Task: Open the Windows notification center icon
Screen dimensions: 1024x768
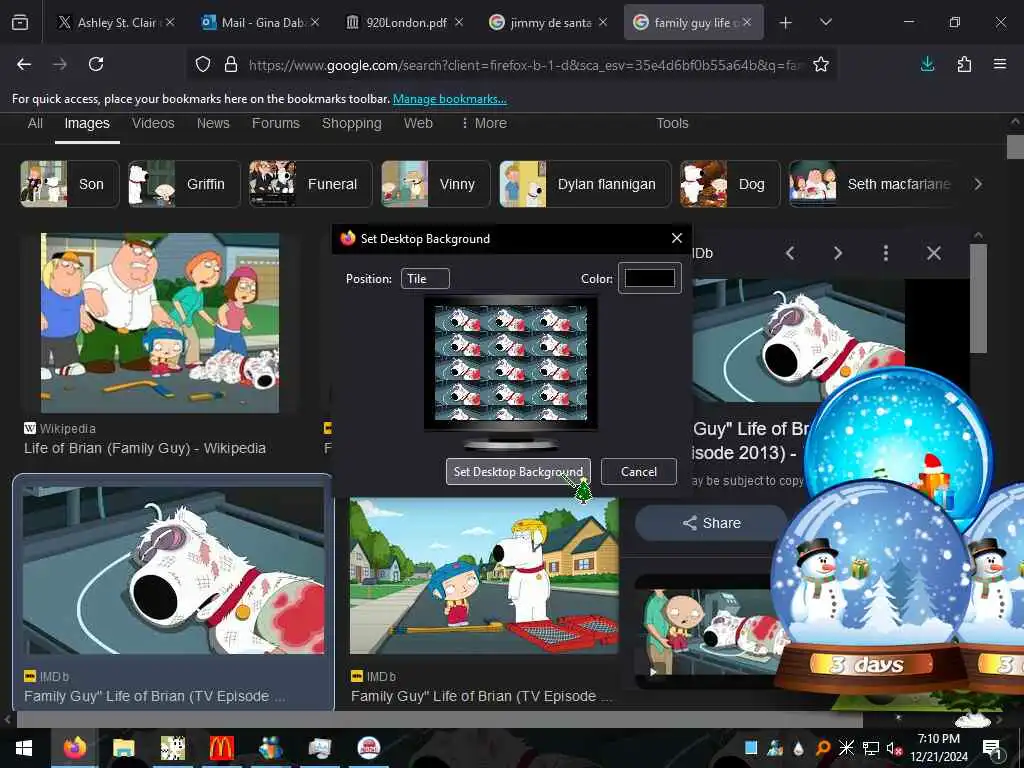Action: (x=993, y=748)
